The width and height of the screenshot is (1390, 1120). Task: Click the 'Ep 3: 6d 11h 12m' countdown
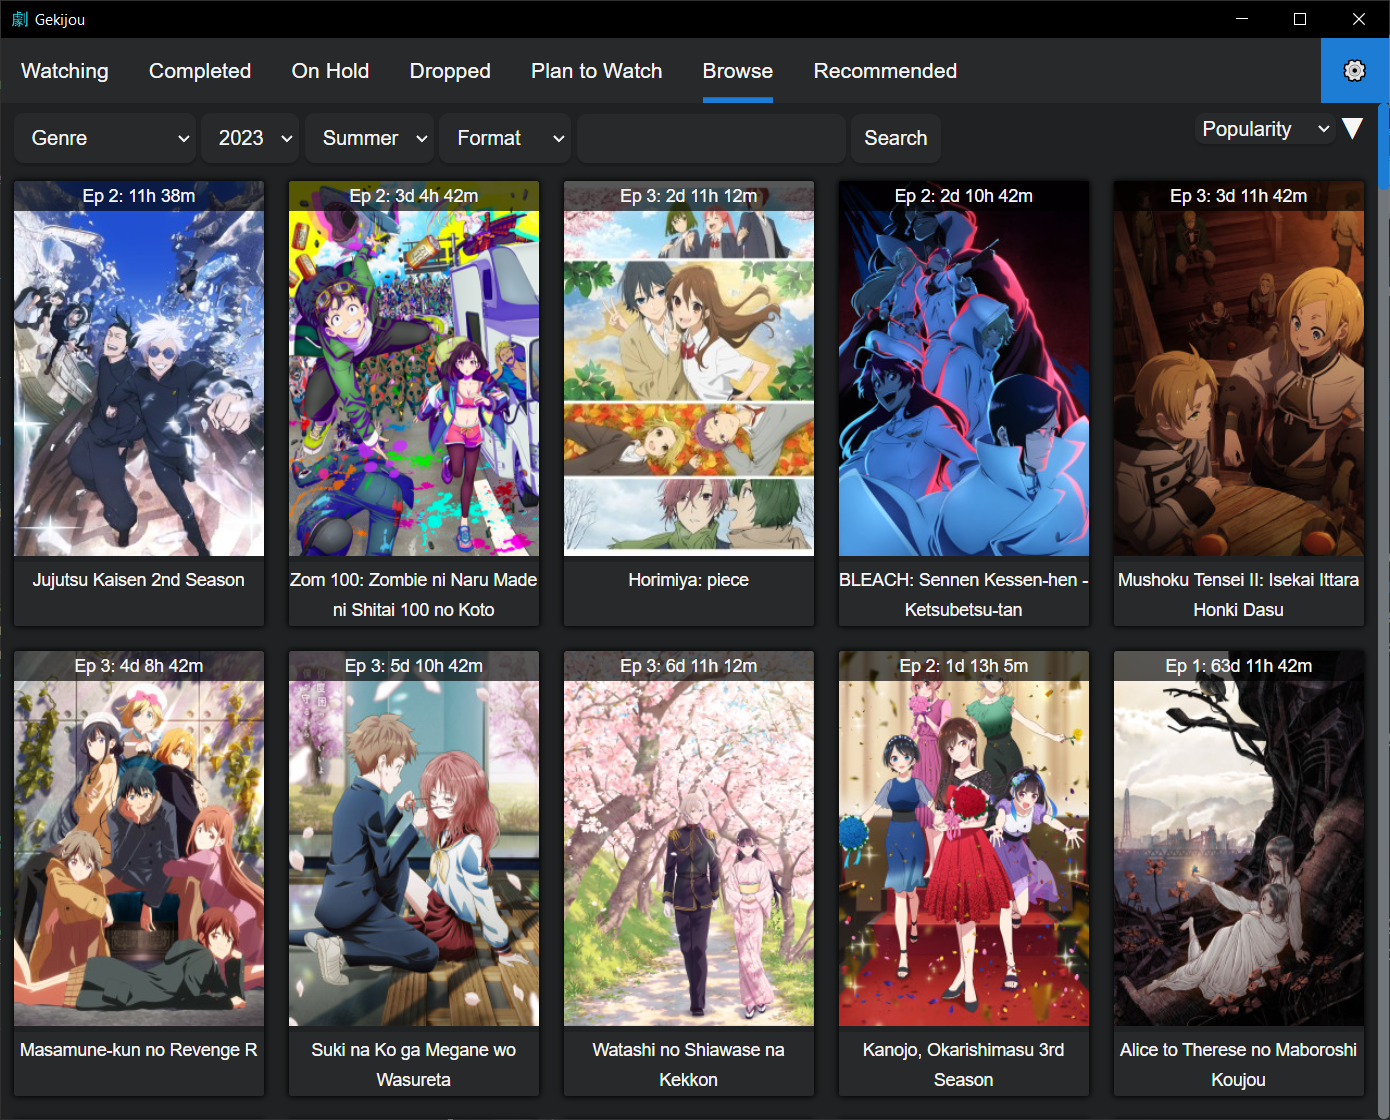click(689, 666)
